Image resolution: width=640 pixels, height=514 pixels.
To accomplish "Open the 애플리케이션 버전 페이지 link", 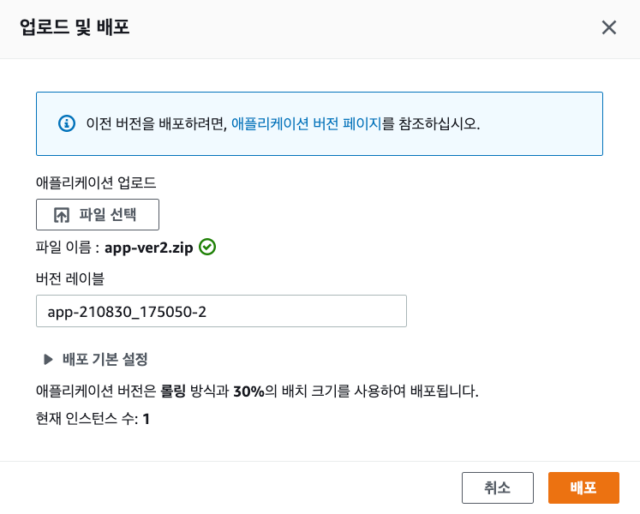I will (306, 123).
